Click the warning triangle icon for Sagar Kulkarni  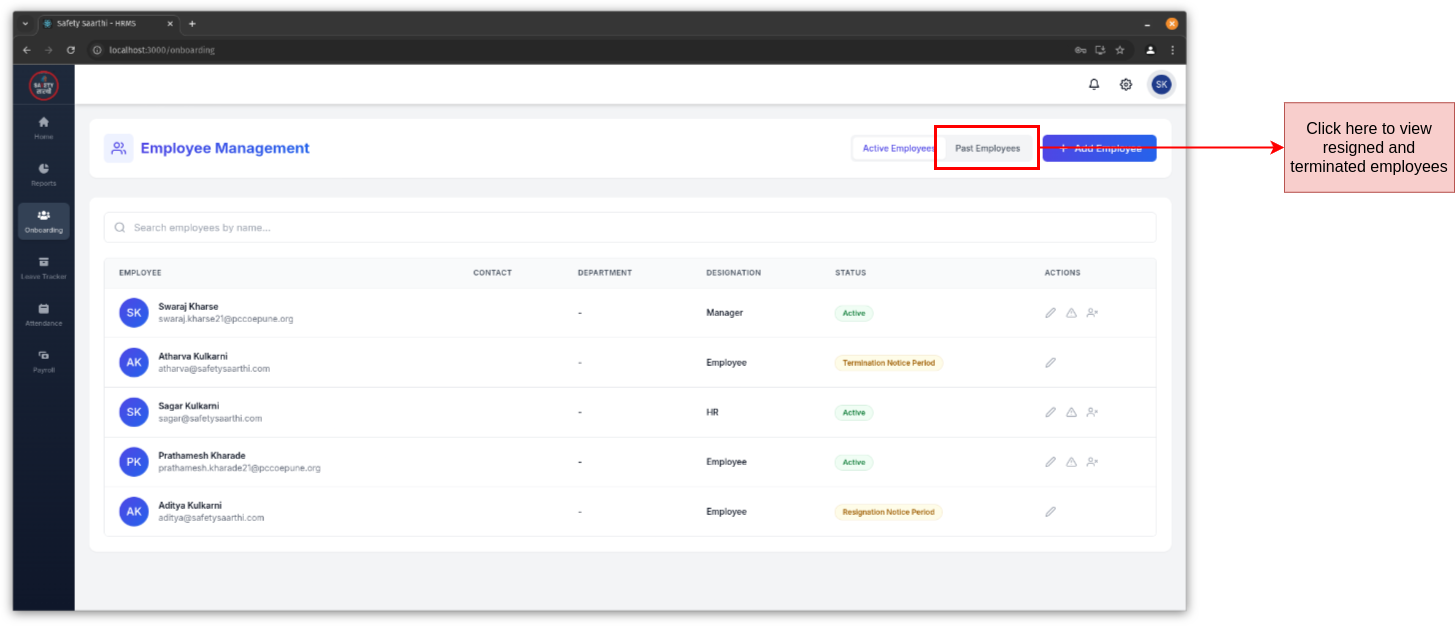(1071, 412)
